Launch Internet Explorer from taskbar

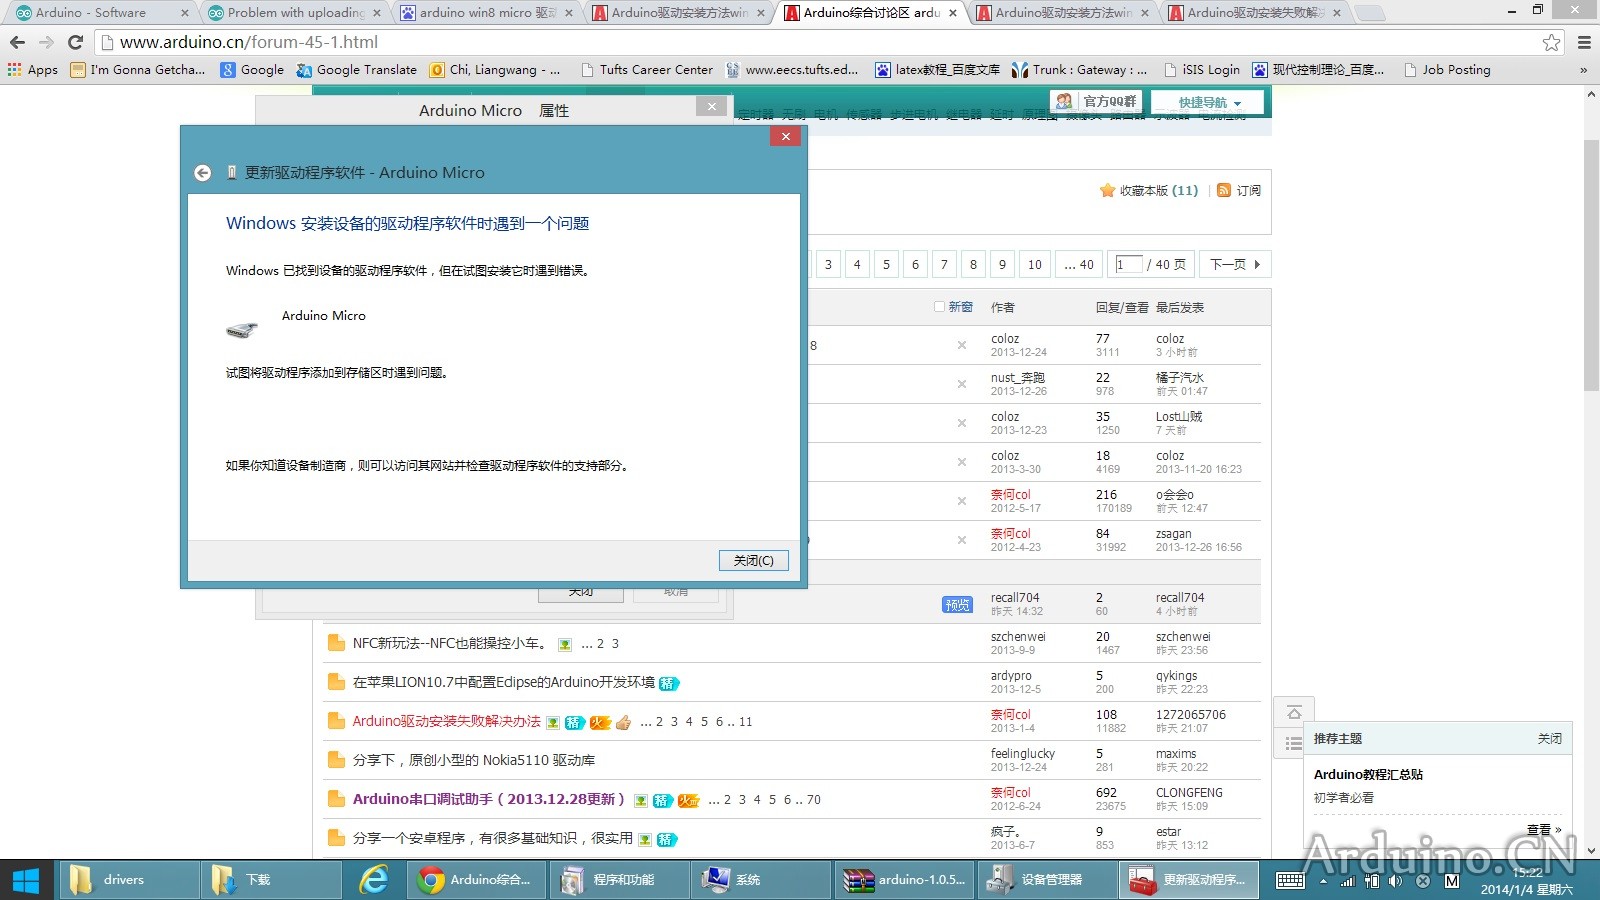click(x=375, y=880)
